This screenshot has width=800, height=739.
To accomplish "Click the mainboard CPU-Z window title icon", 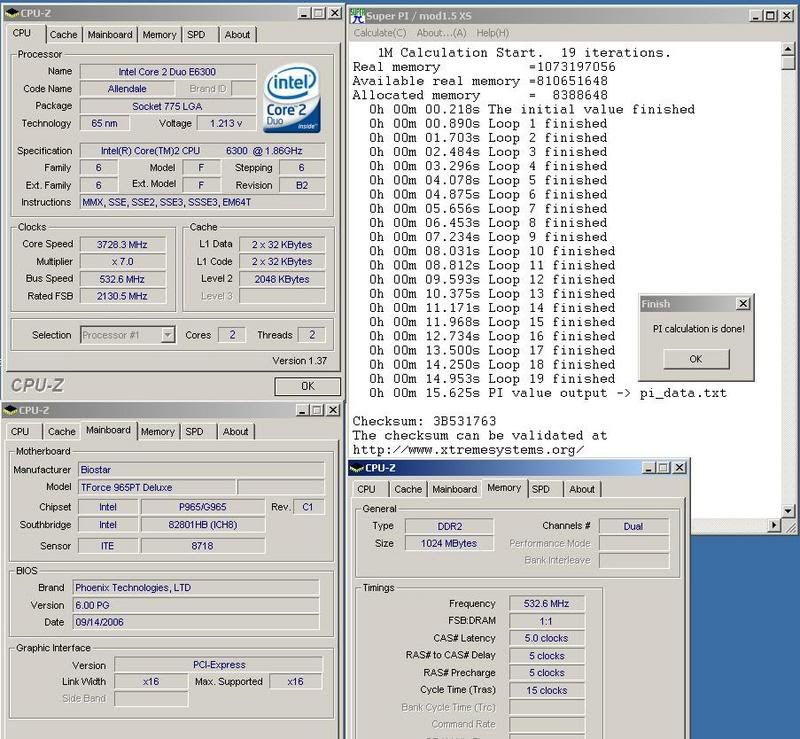I will pyautogui.click(x=10, y=410).
